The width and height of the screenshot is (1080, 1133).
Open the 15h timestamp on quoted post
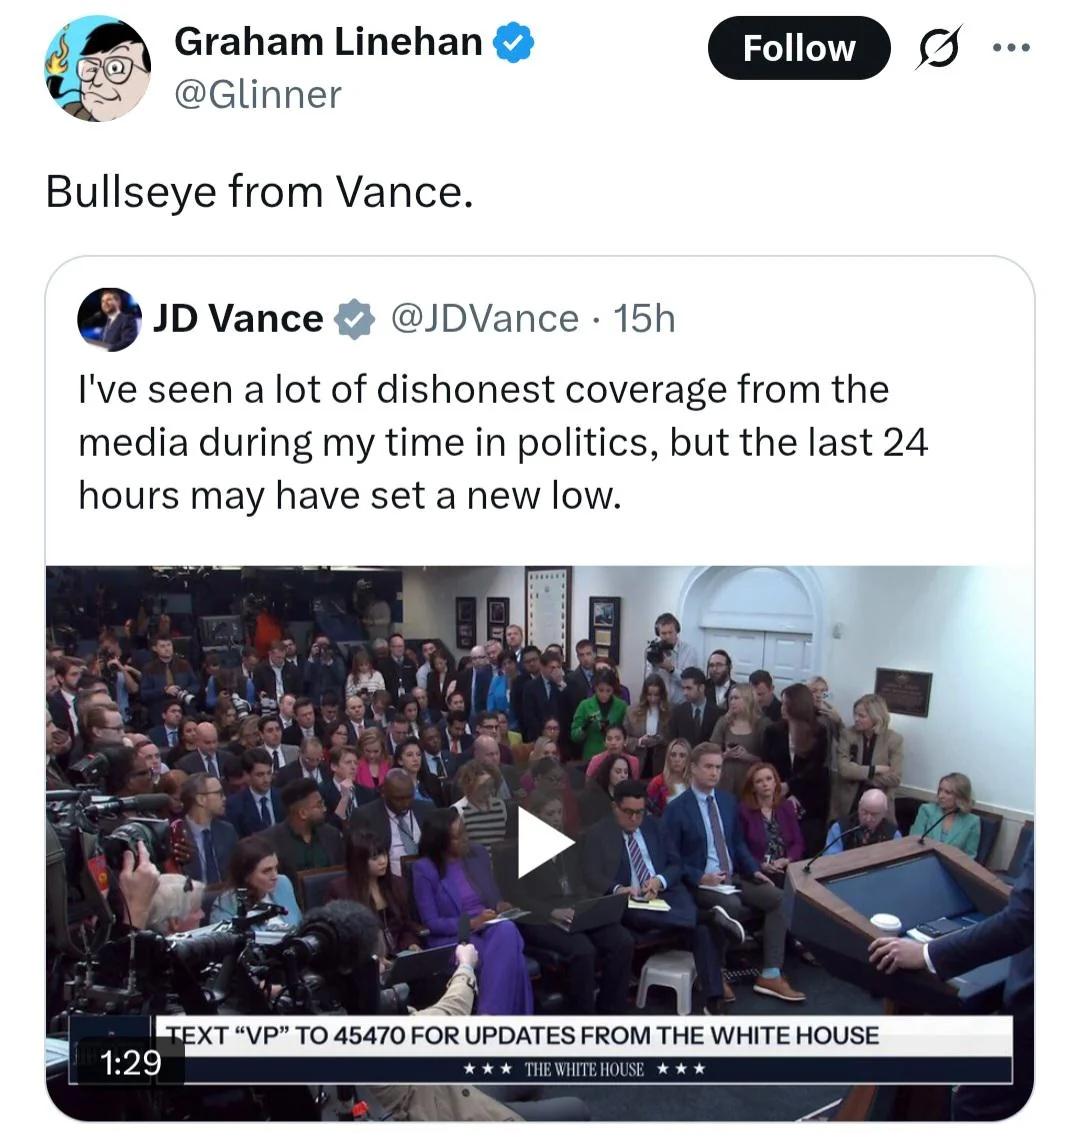tap(645, 319)
